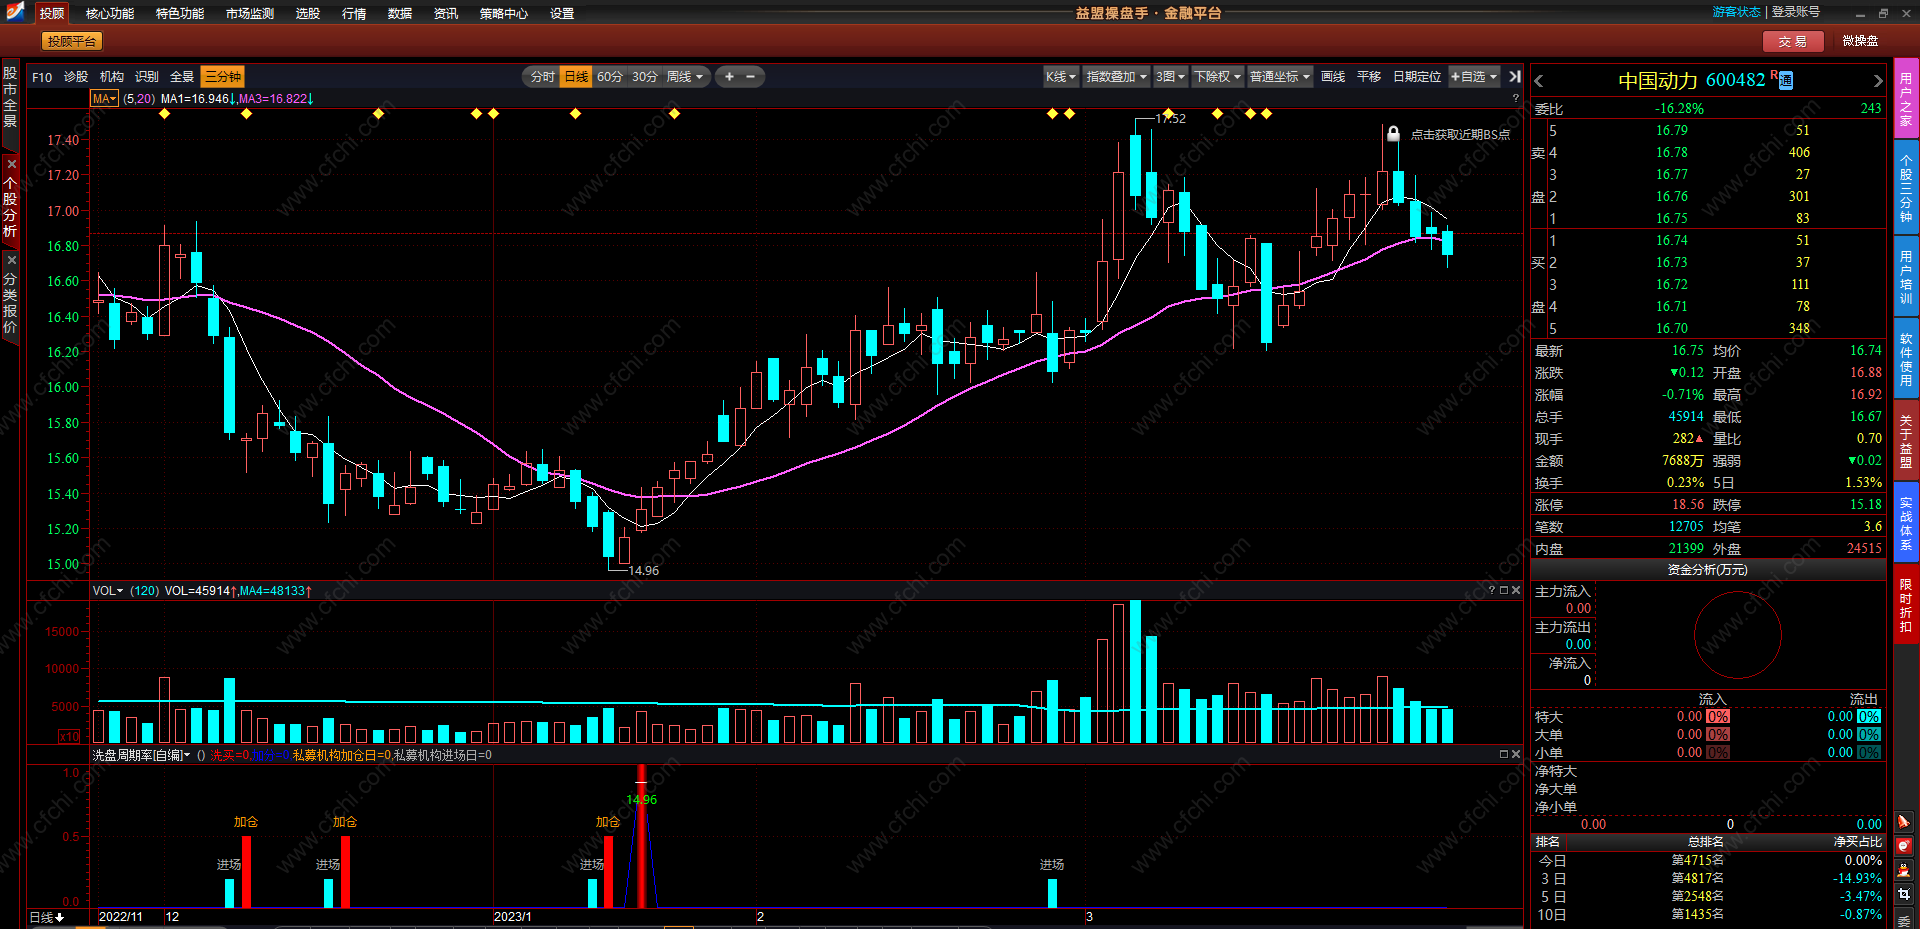Open the 洗盘周期率[自编] indicator dropdown
Image resolution: width=1920 pixels, height=929 pixels.
tap(141, 755)
